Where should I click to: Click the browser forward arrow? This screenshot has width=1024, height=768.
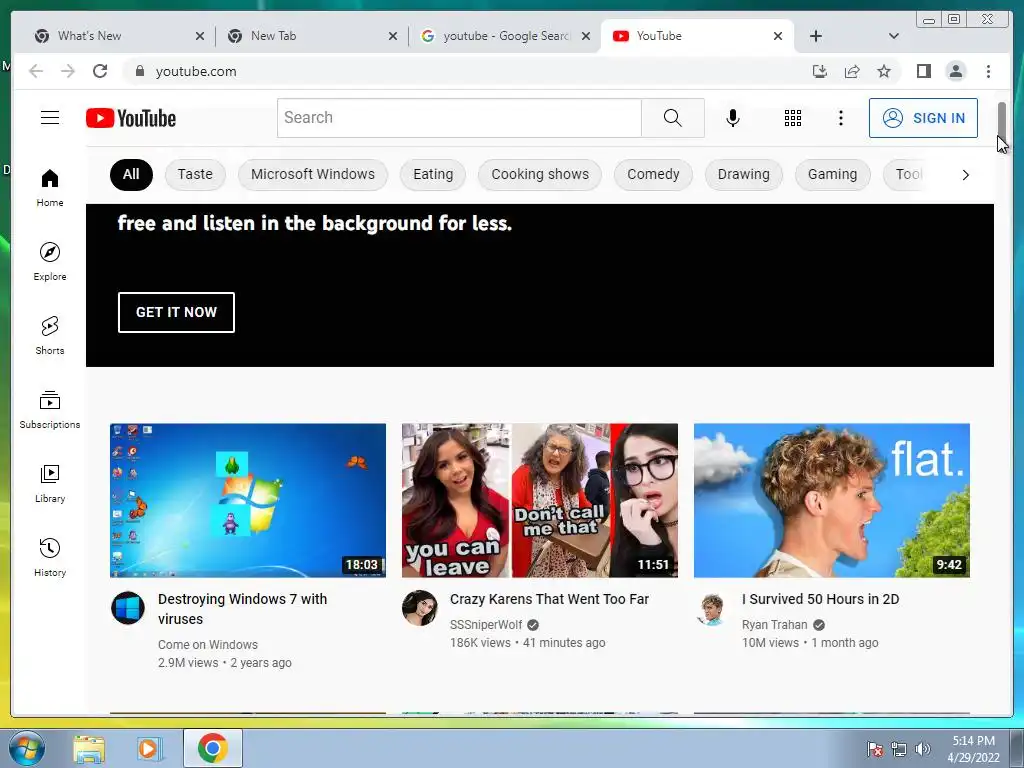pyautogui.click(x=68, y=71)
